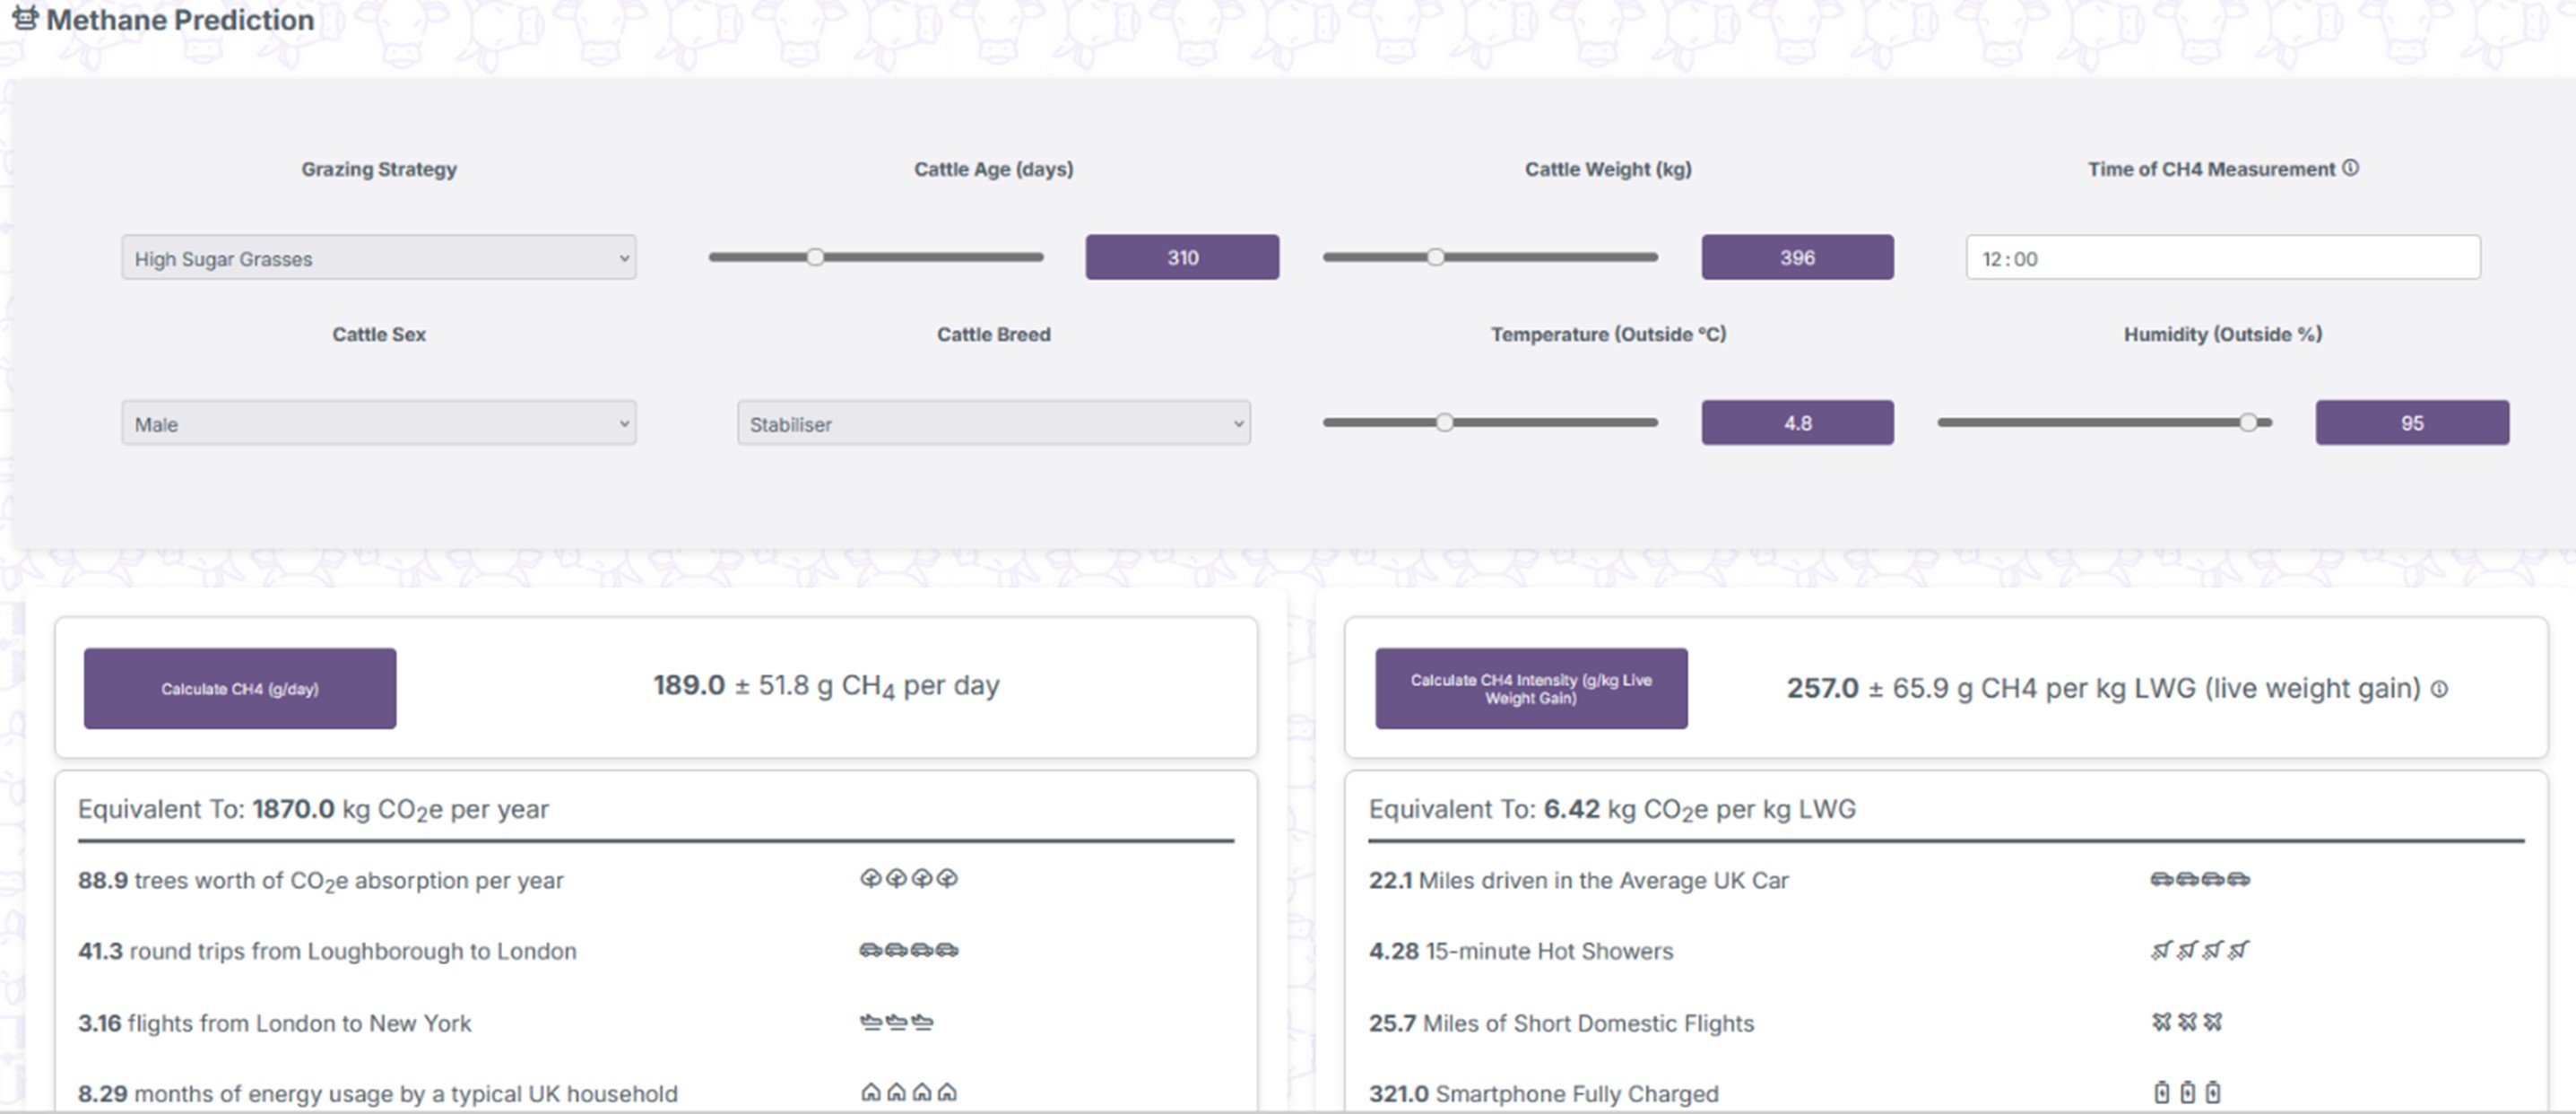This screenshot has height=1114, width=2576.
Task: Click info icon next to Time of CH4 Measurement
Action: coord(2350,168)
